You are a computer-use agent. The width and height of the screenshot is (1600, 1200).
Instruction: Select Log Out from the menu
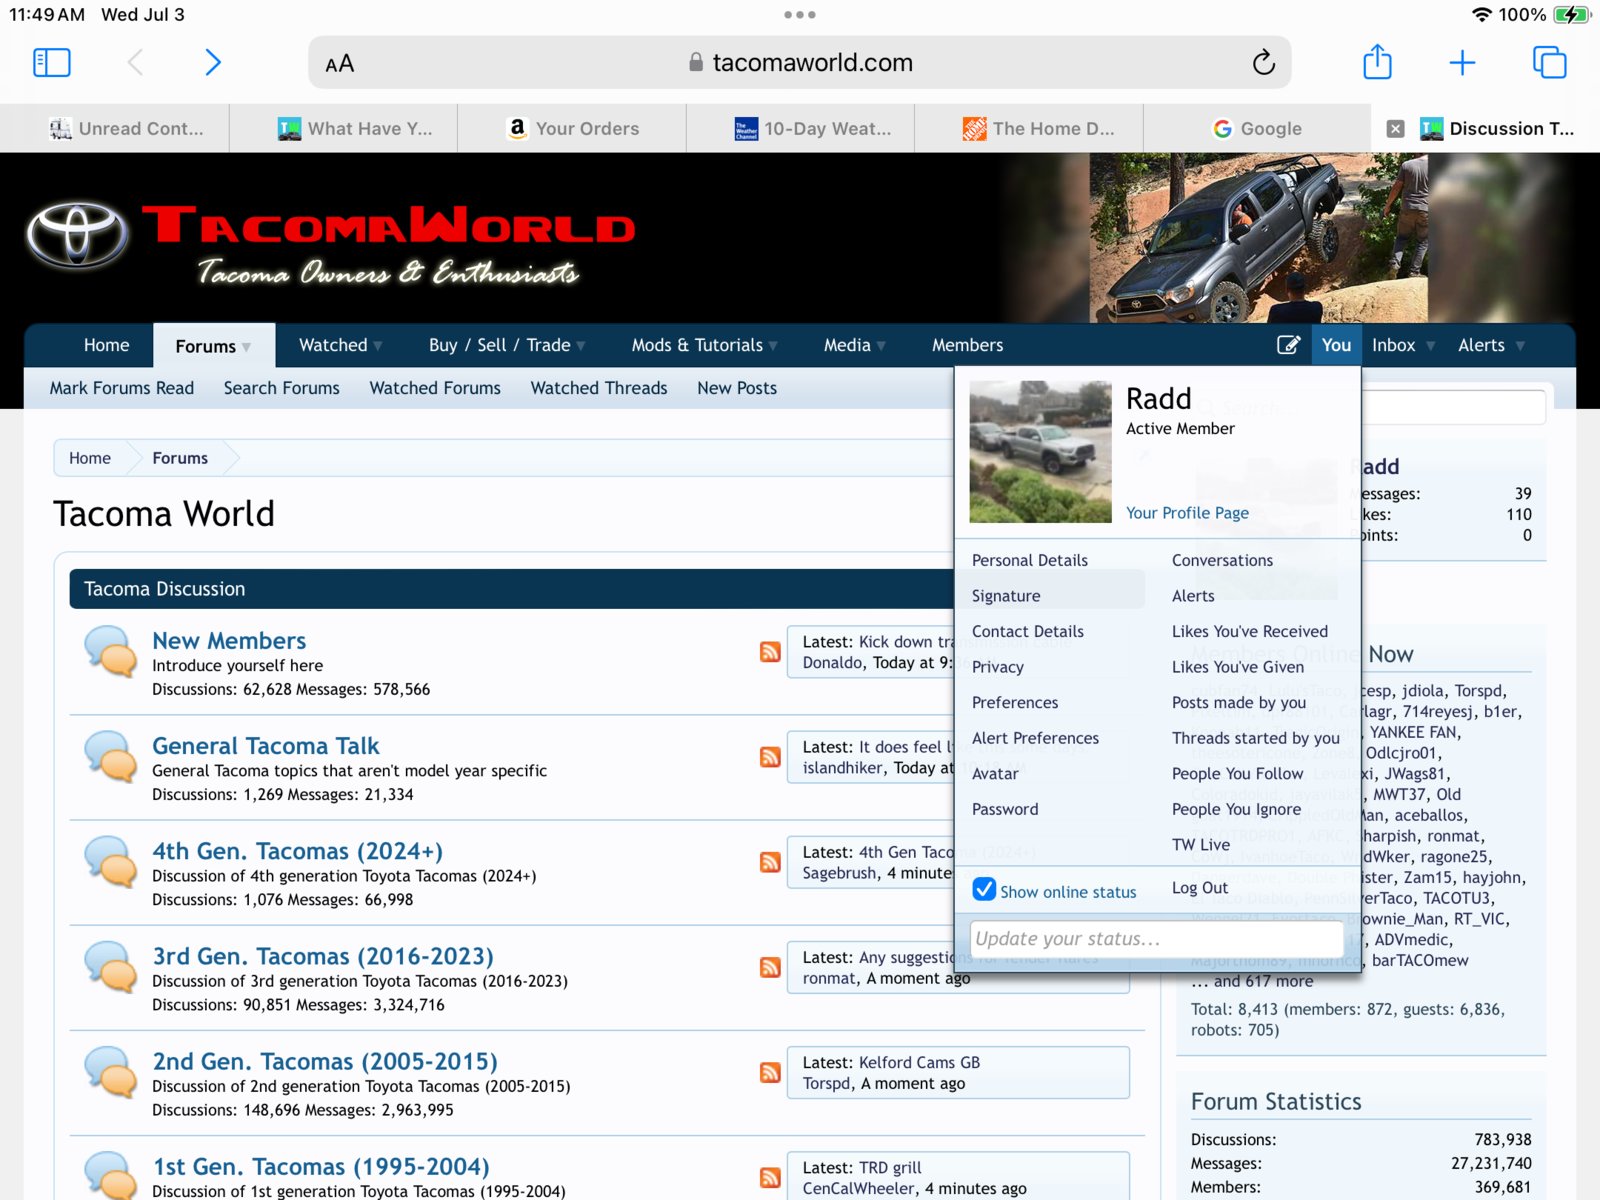(1200, 888)
